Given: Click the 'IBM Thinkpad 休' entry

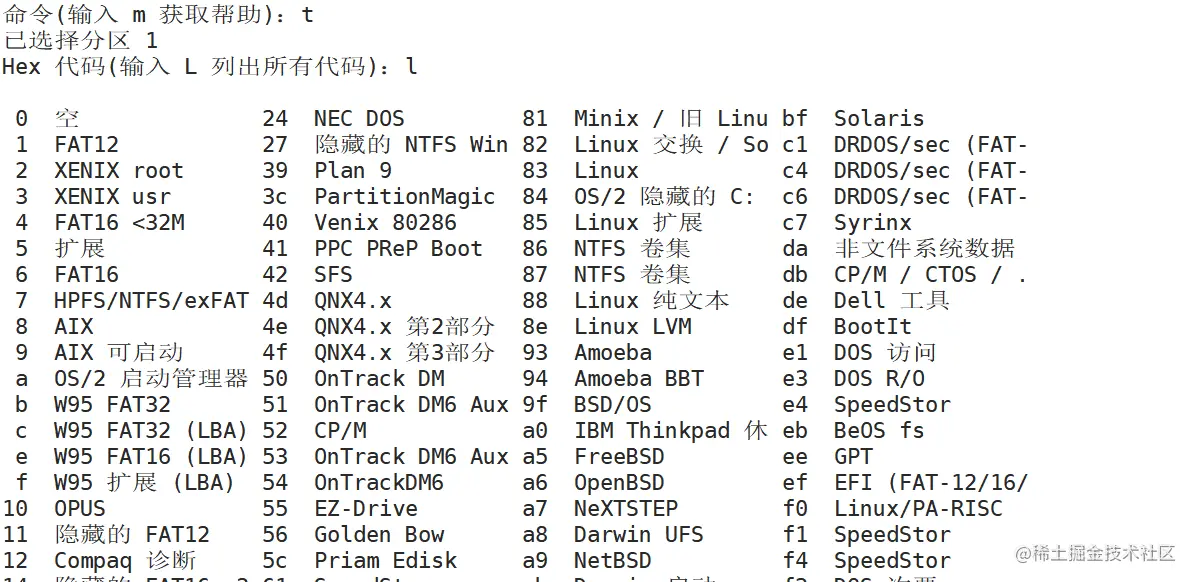Looking at the screenshot, I should click(x=671, y=430).
